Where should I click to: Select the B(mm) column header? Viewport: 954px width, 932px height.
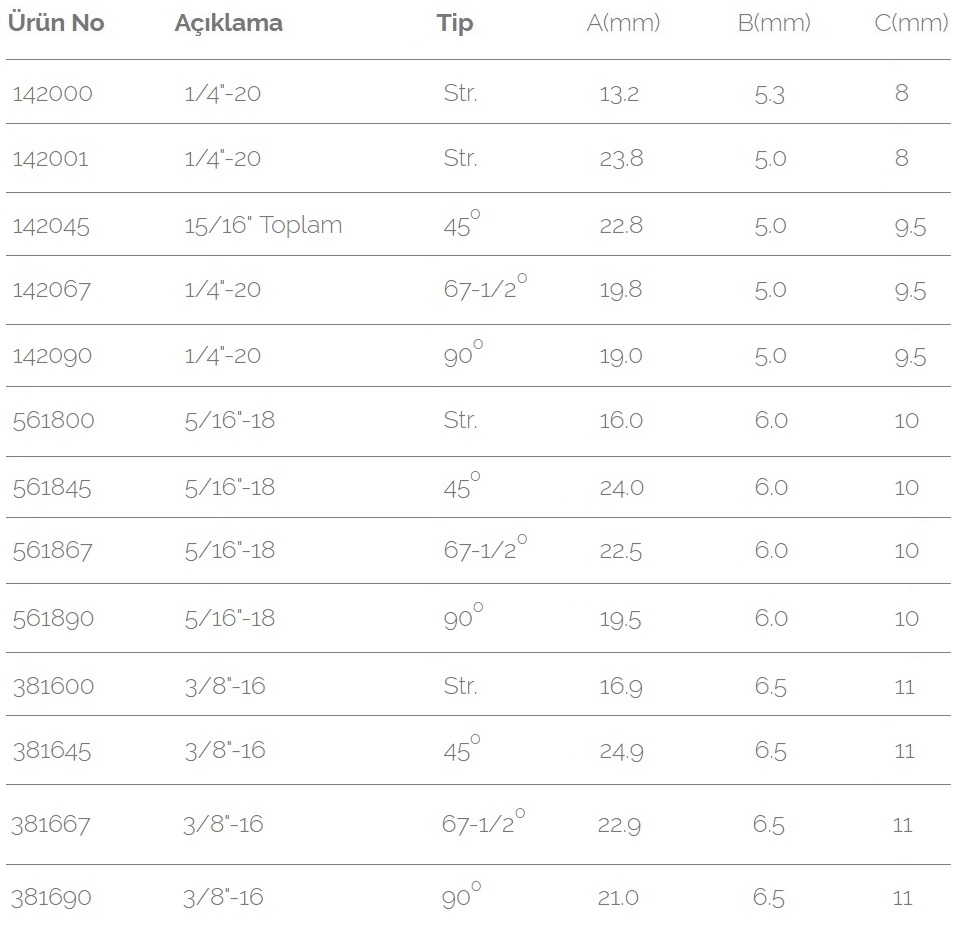[x=774, y=23]
